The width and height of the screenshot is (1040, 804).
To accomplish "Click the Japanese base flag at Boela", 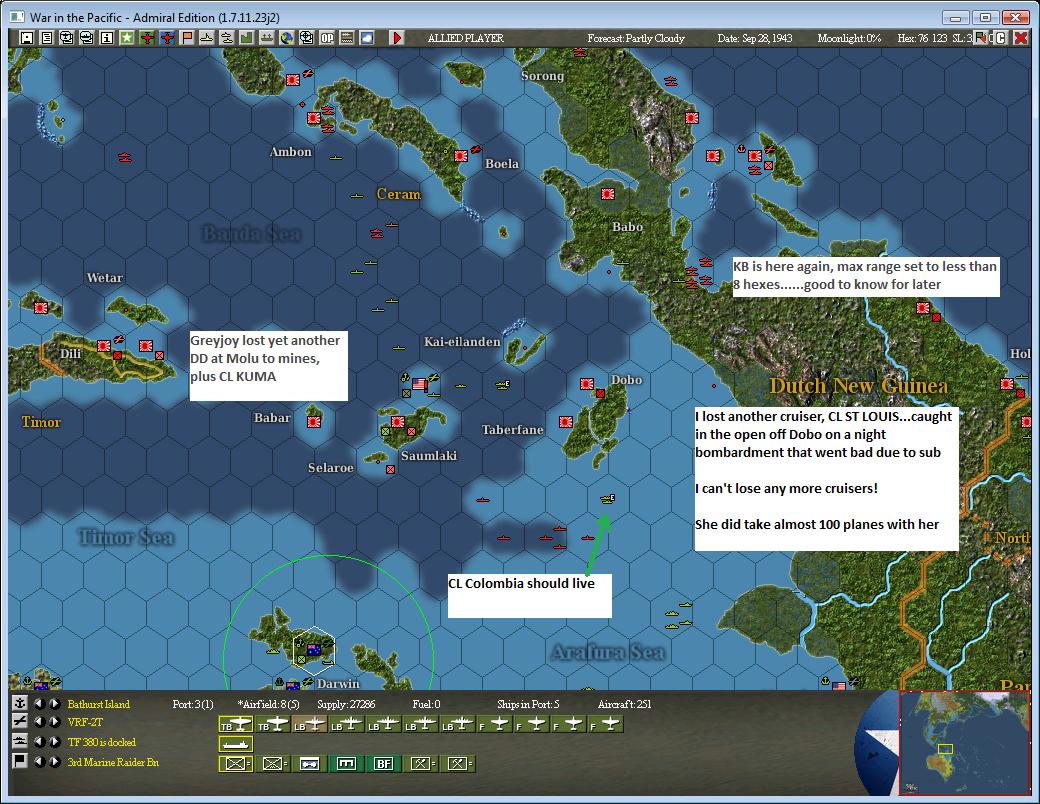I will (461, 156).
